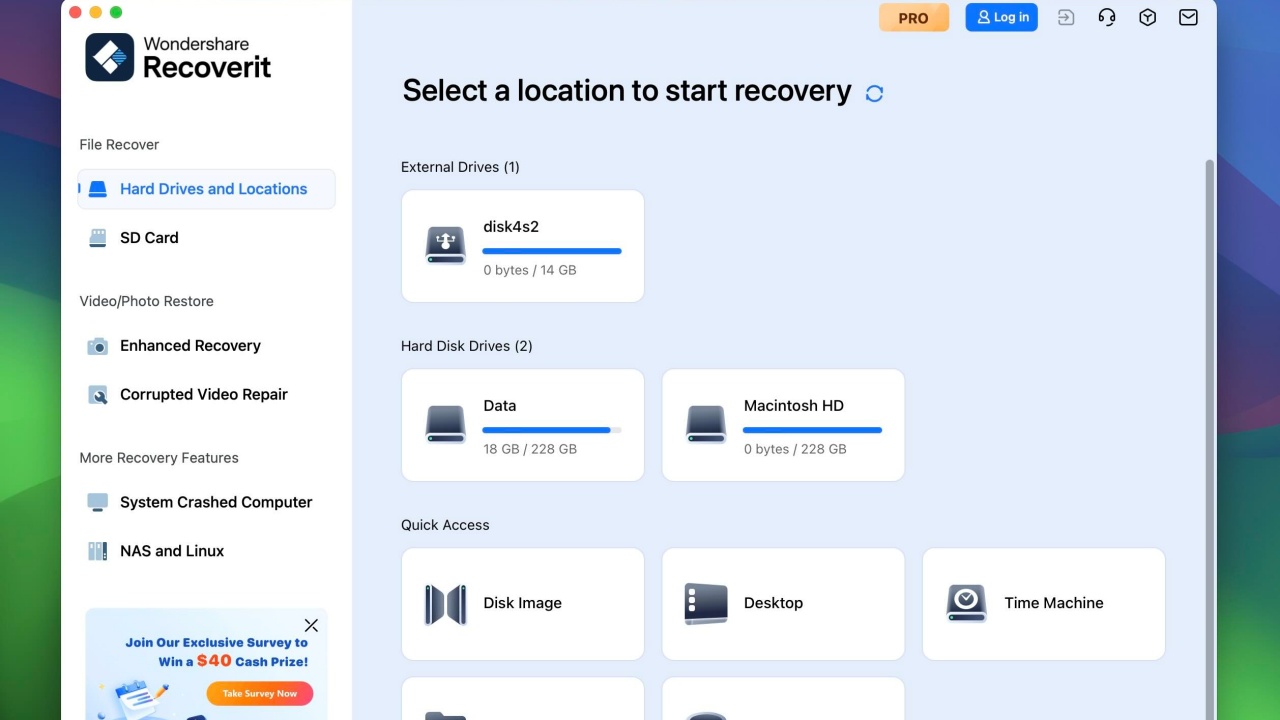Contact support via the headset icon
The width and height of the screenshot is (1280, 720).
click(x=1106, y=17)
